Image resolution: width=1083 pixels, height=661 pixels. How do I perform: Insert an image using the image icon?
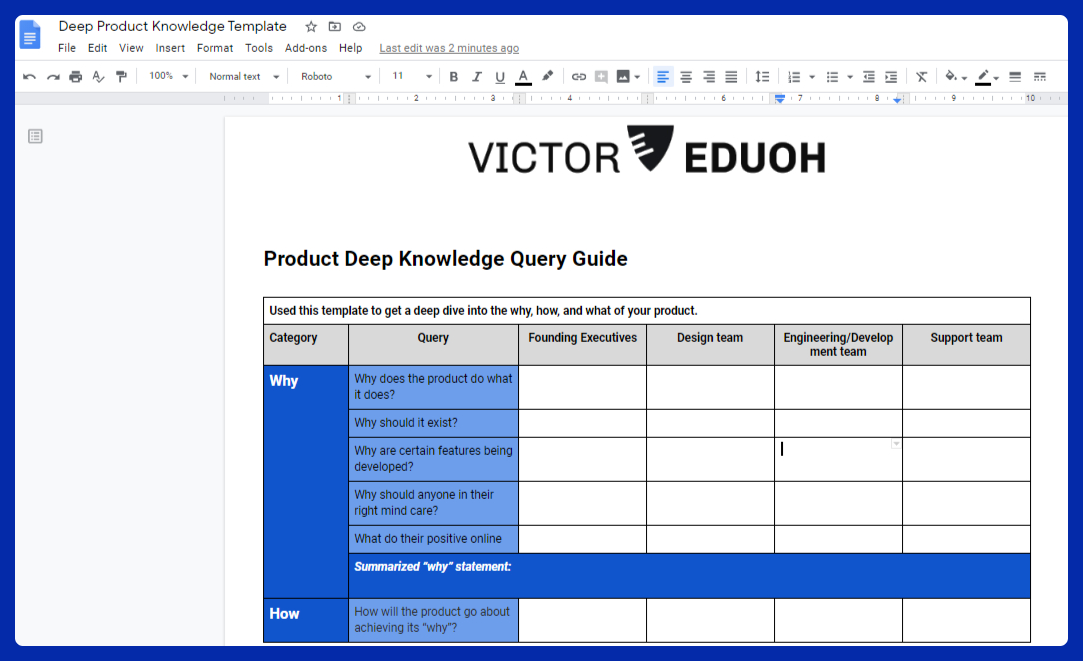pyautogui.click(x=623, y=77)
